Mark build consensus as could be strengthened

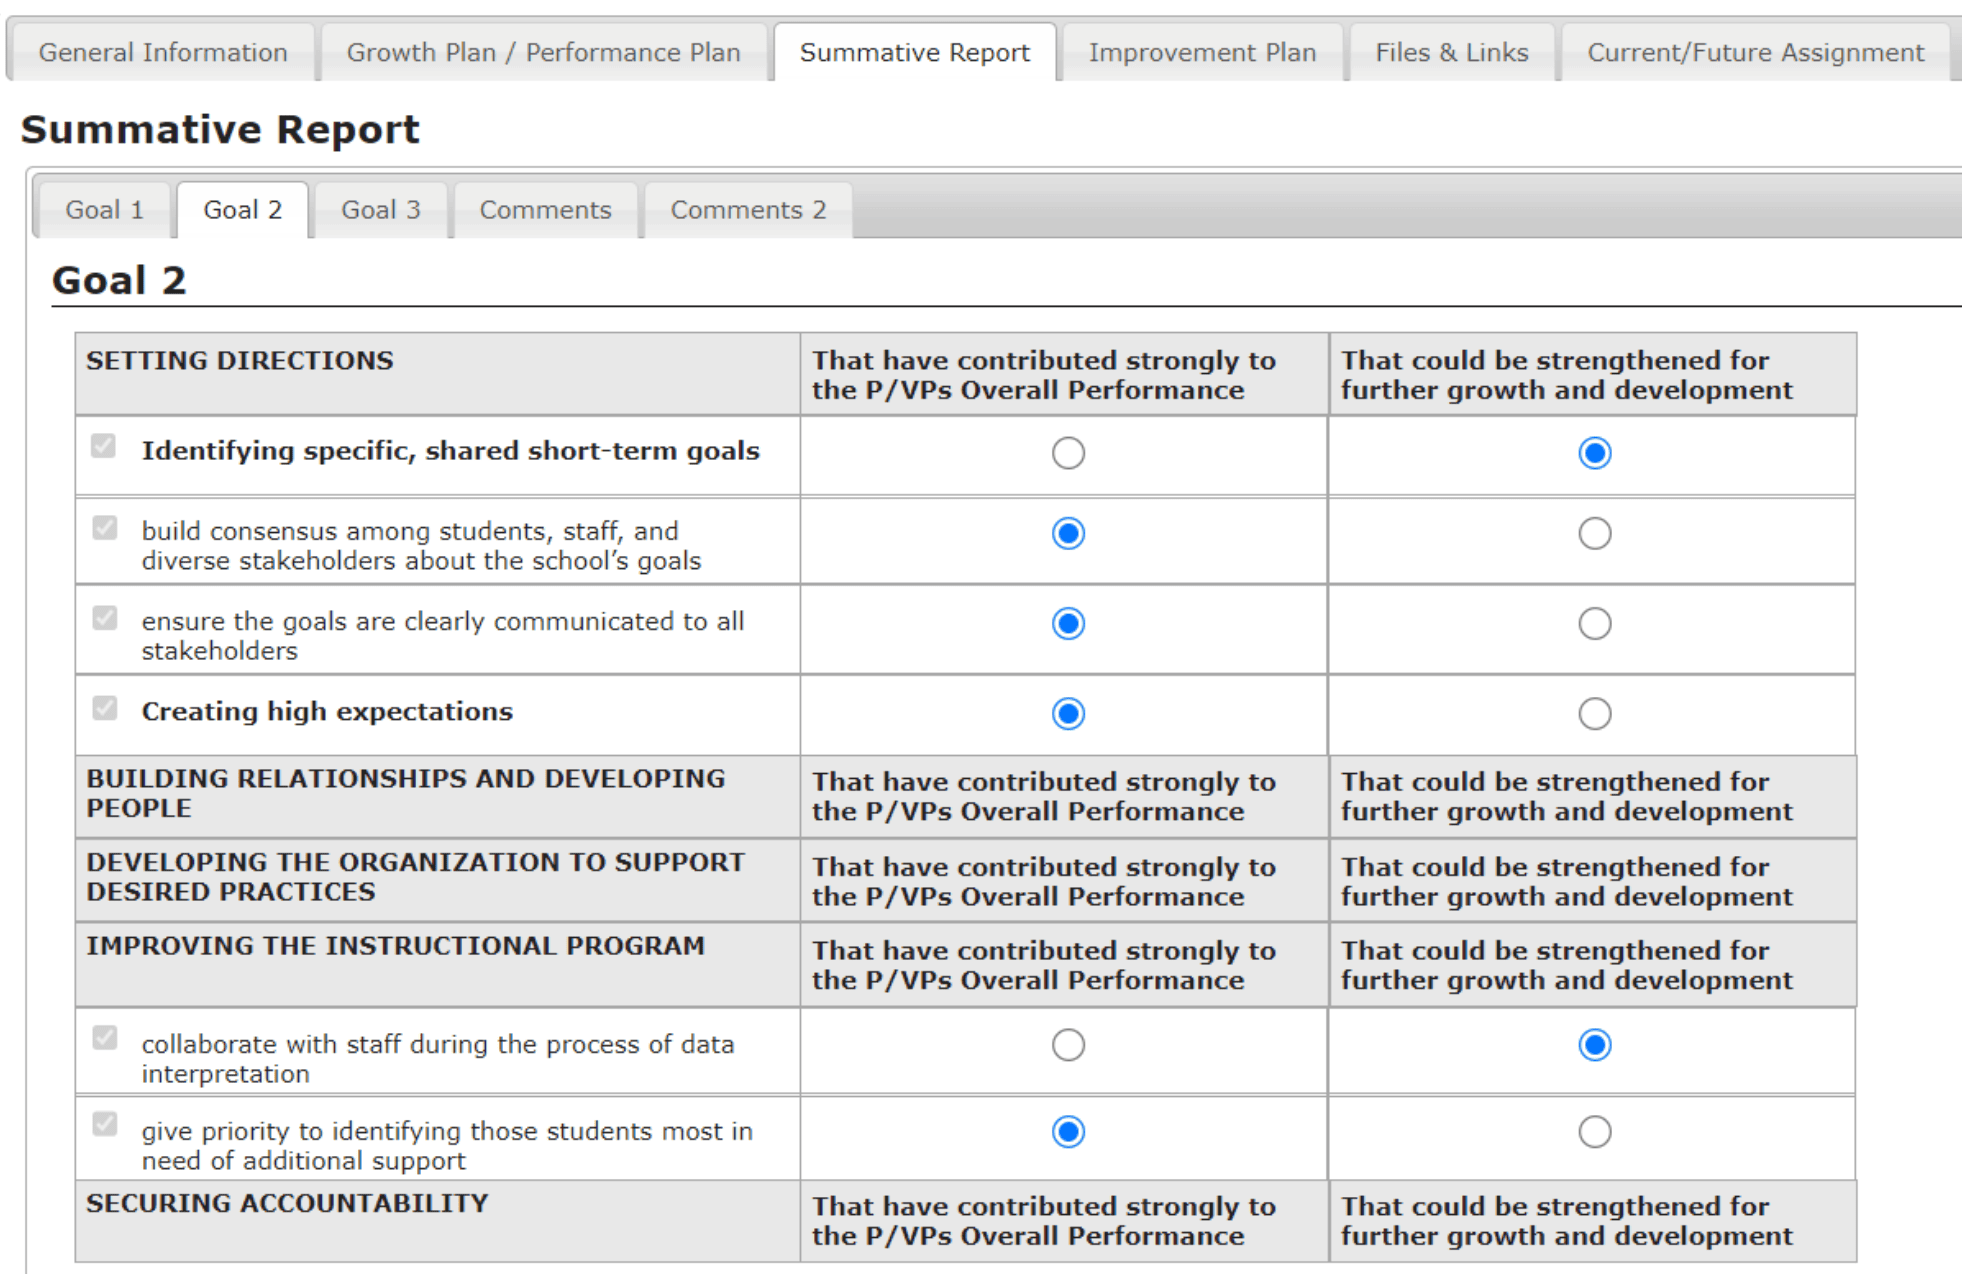pyautogui.click(x=1594, y=533)
